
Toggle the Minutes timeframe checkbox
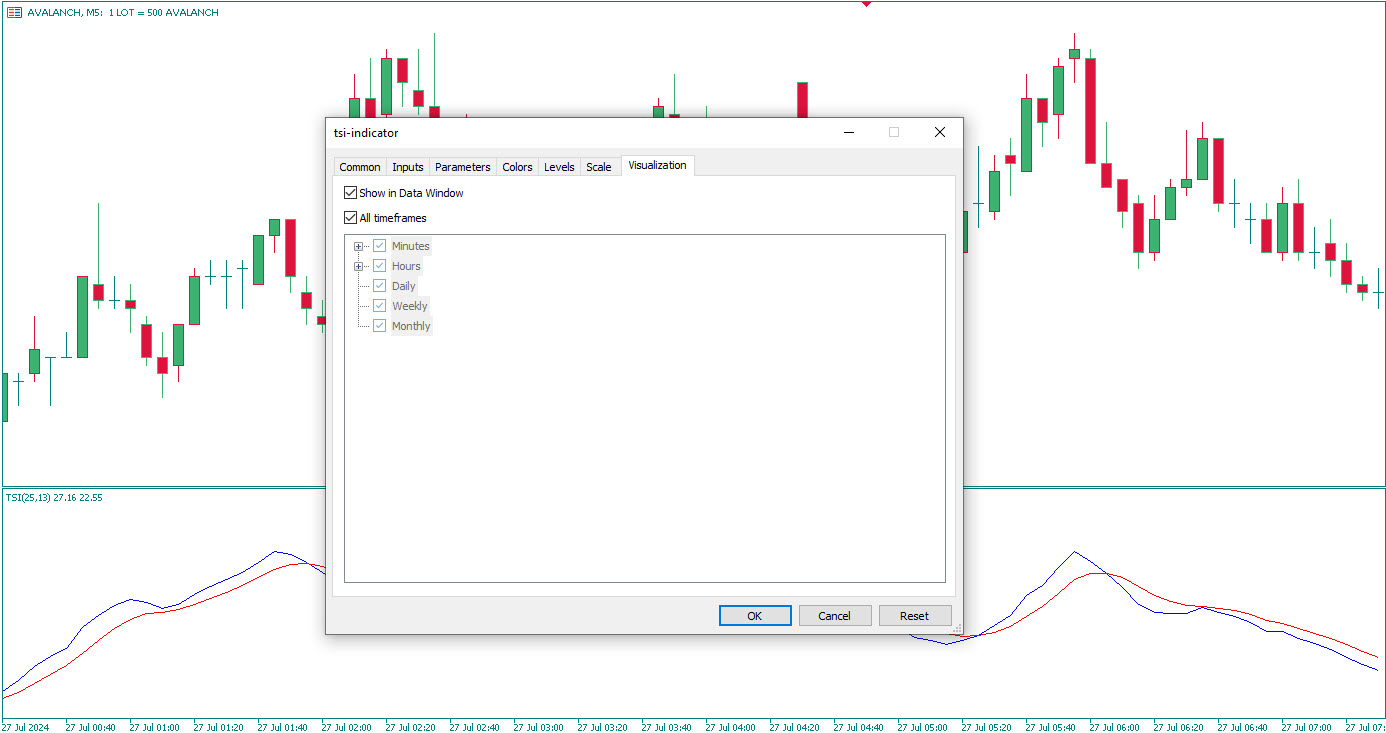(x=380, y=246)
